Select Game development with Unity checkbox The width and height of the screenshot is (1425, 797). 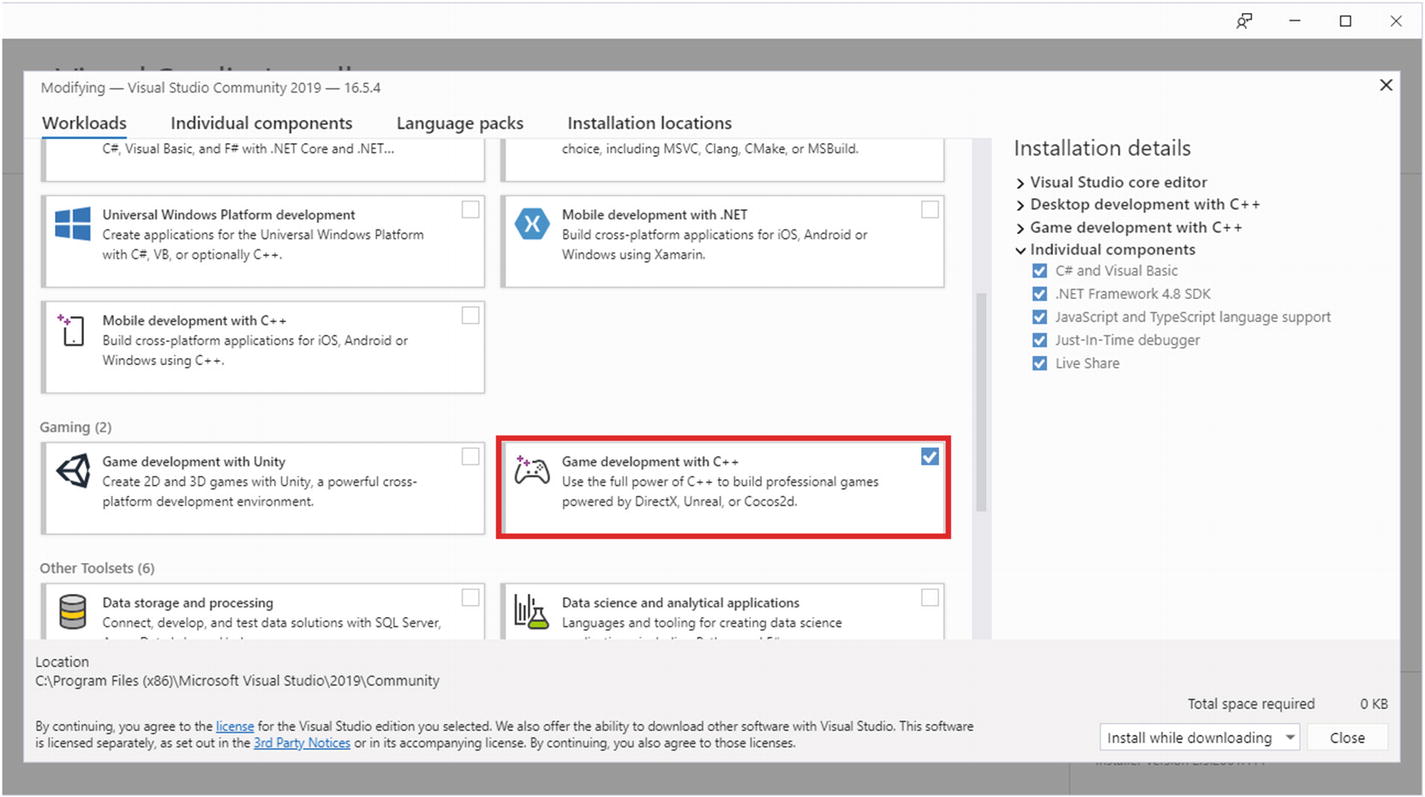point(470,457)
